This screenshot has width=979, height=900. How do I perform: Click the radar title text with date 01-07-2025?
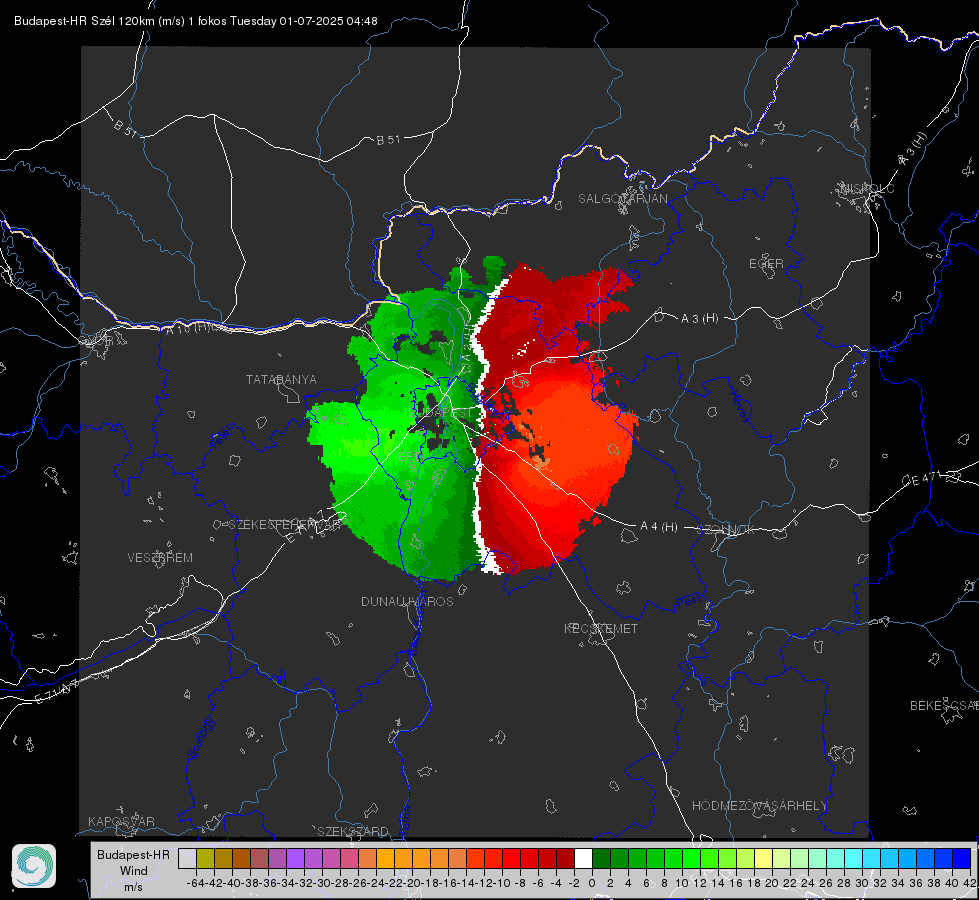tap(195, 21)
